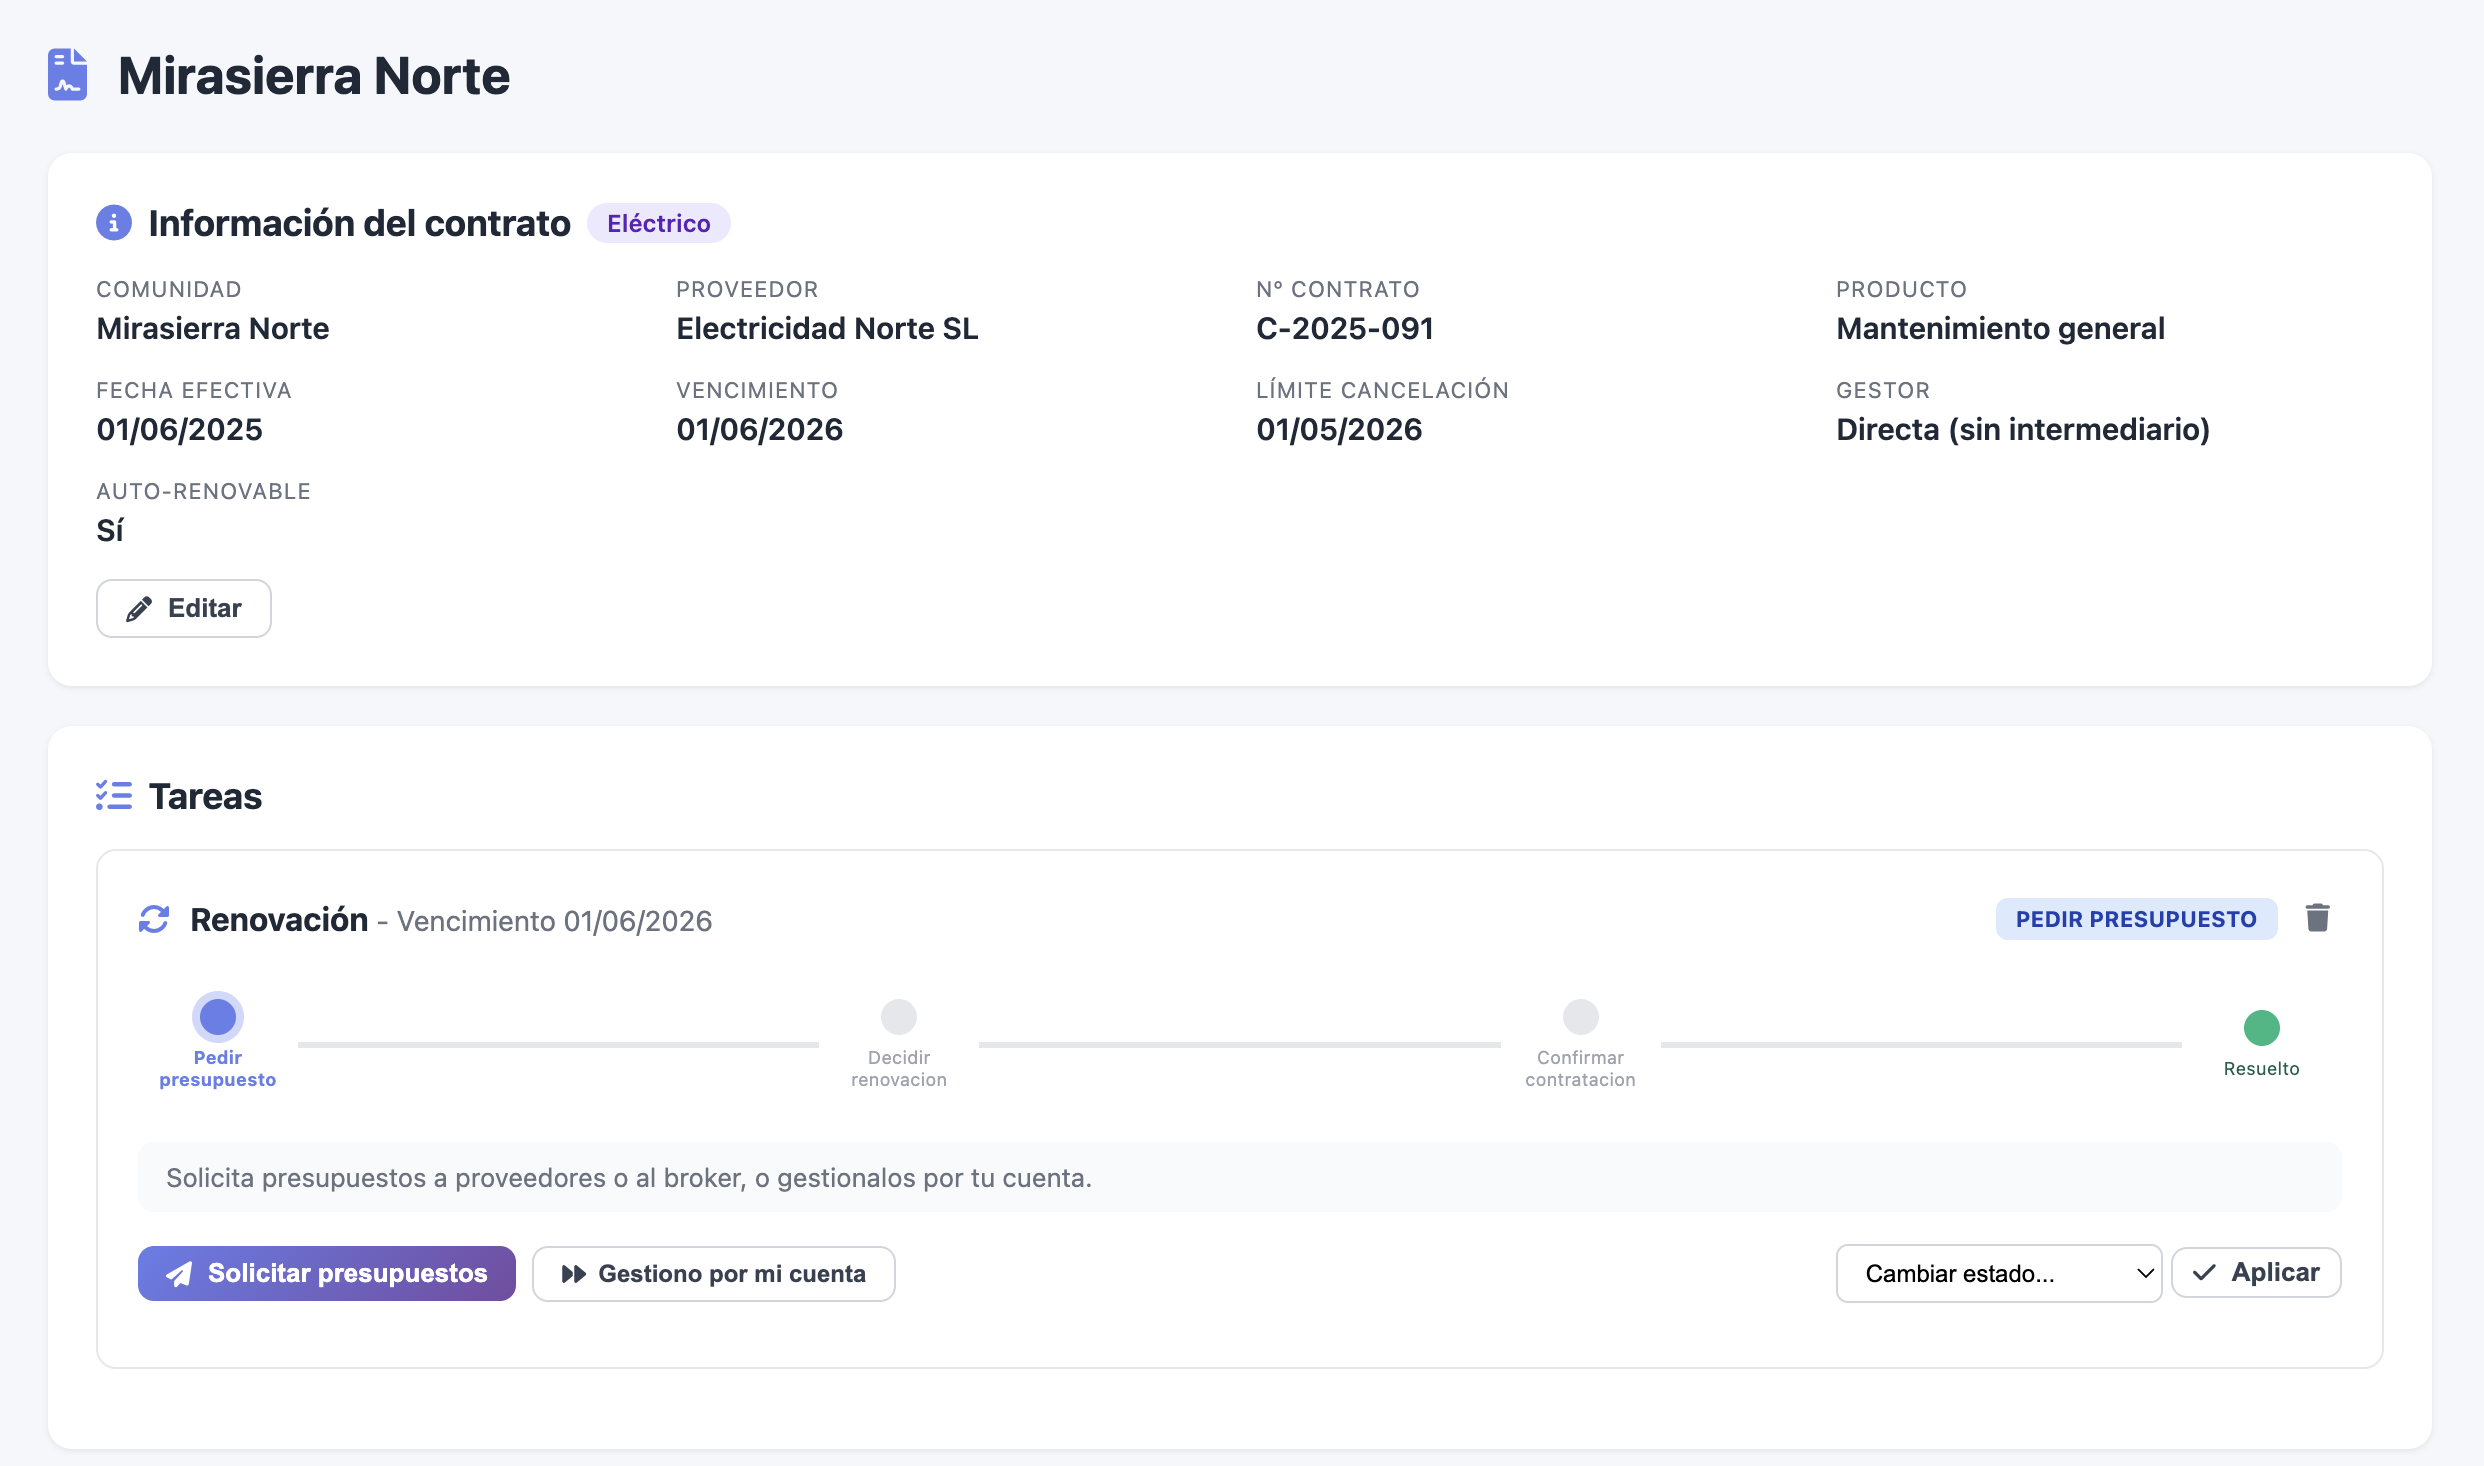This screenshot has width=2484, height=1466.
Task: Click the Confirmar contratacion step label
Action: 1581,1068
